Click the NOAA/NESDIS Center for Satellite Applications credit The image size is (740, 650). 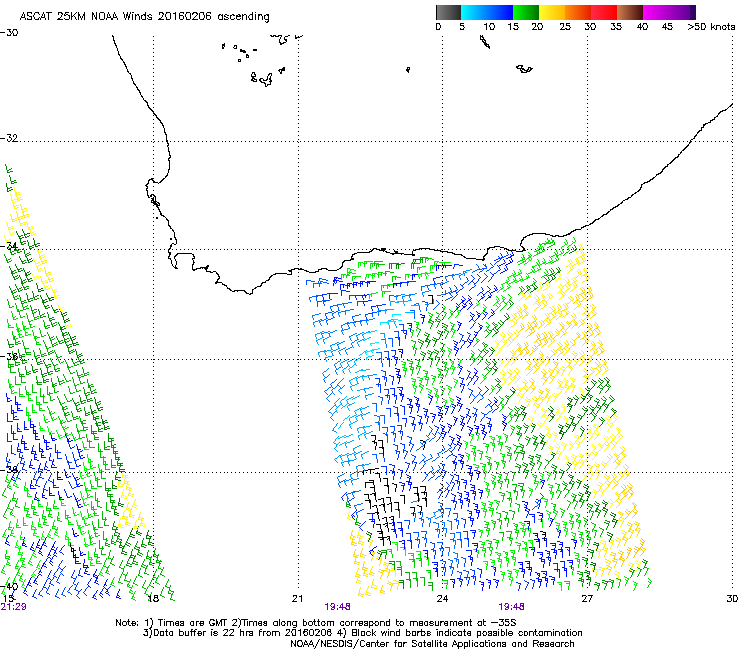[432, 644]
